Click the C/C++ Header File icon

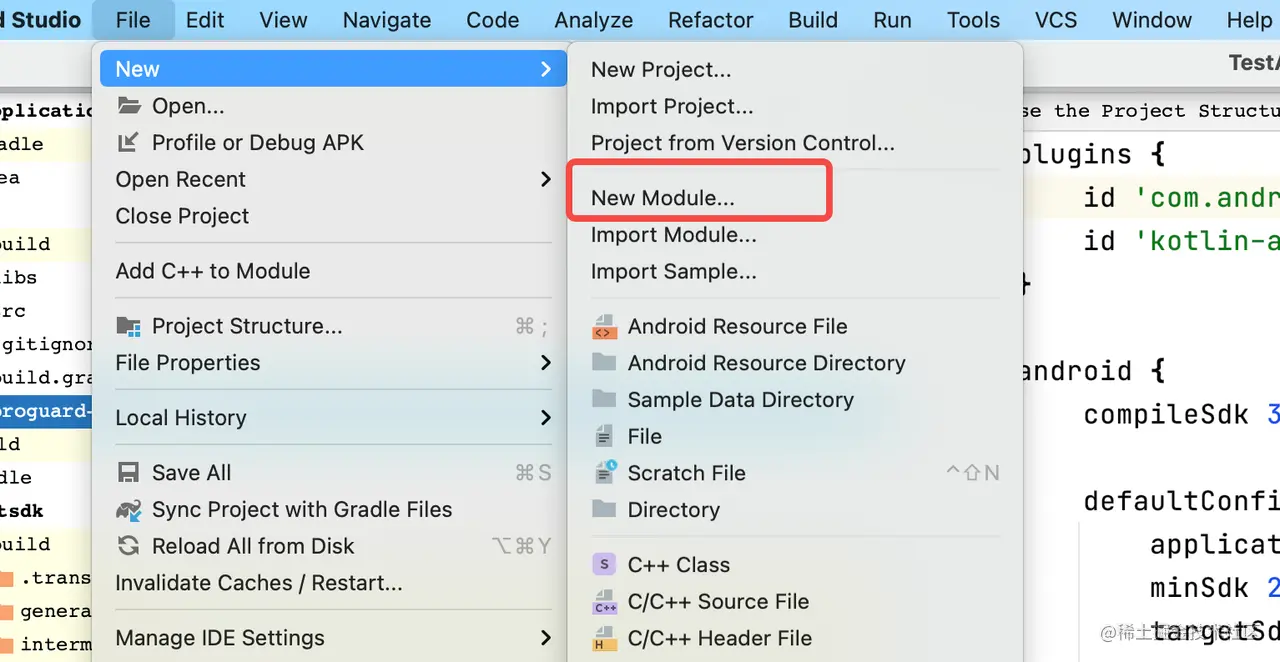tap(604, 638)
